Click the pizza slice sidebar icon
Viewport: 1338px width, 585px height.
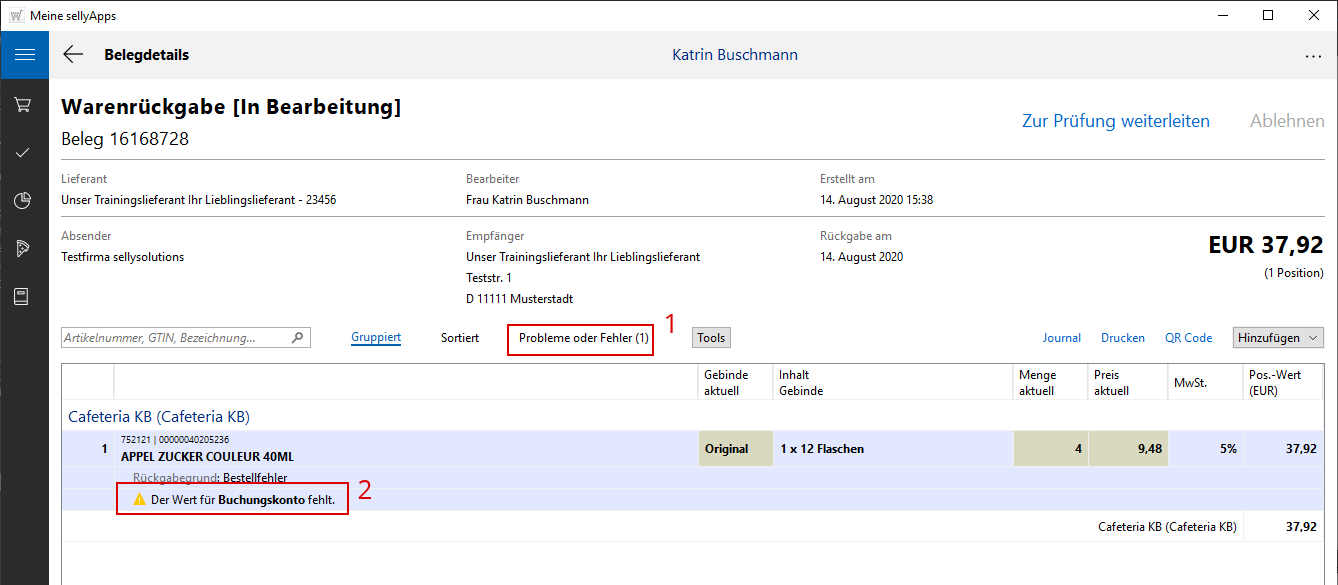point(23,248)
